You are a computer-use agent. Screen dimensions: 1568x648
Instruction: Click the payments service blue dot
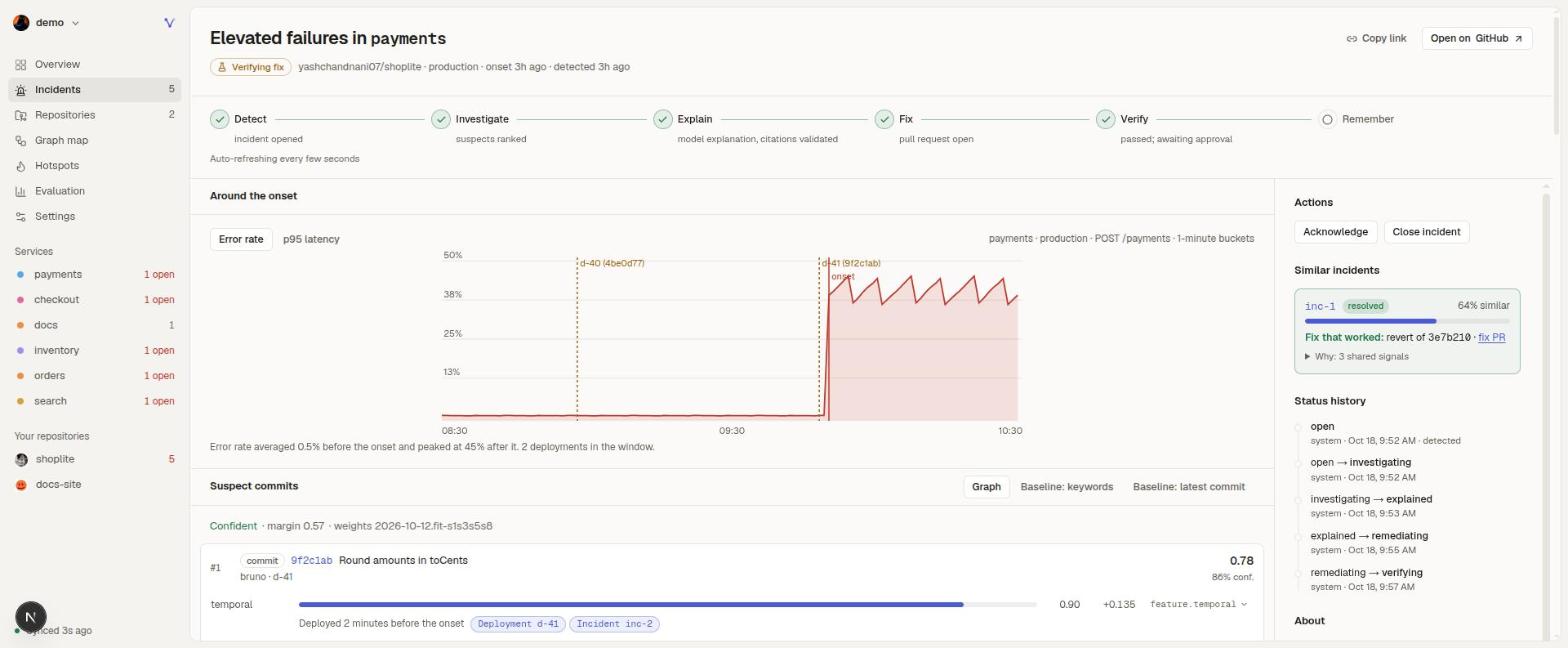[20, 274]
